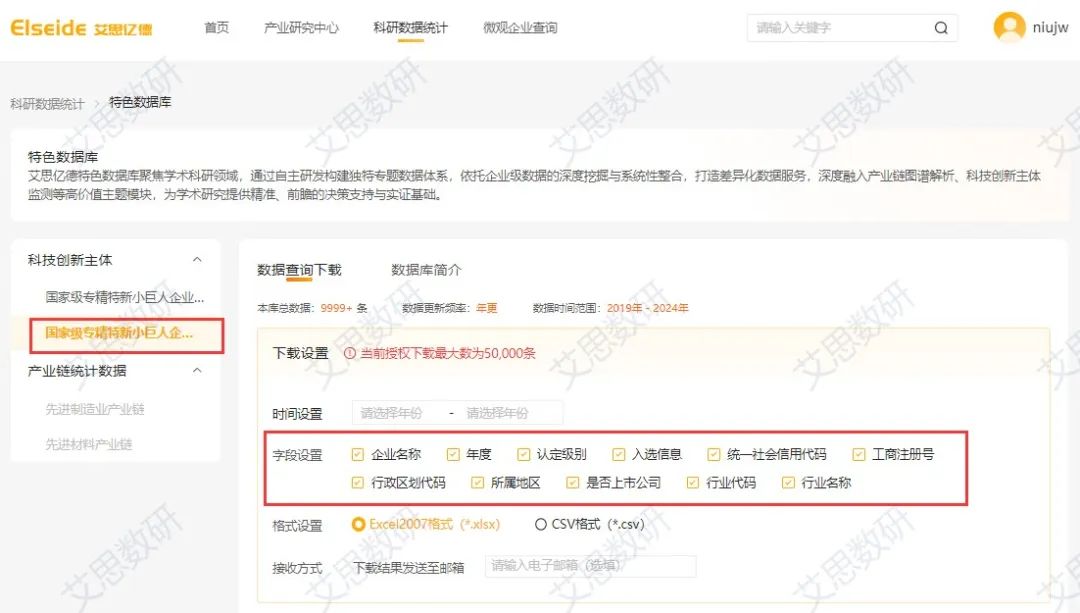This screenshot has width=1080, height=613.
Task: Click the search magnifier icon
Action: (x=941, y=28)
